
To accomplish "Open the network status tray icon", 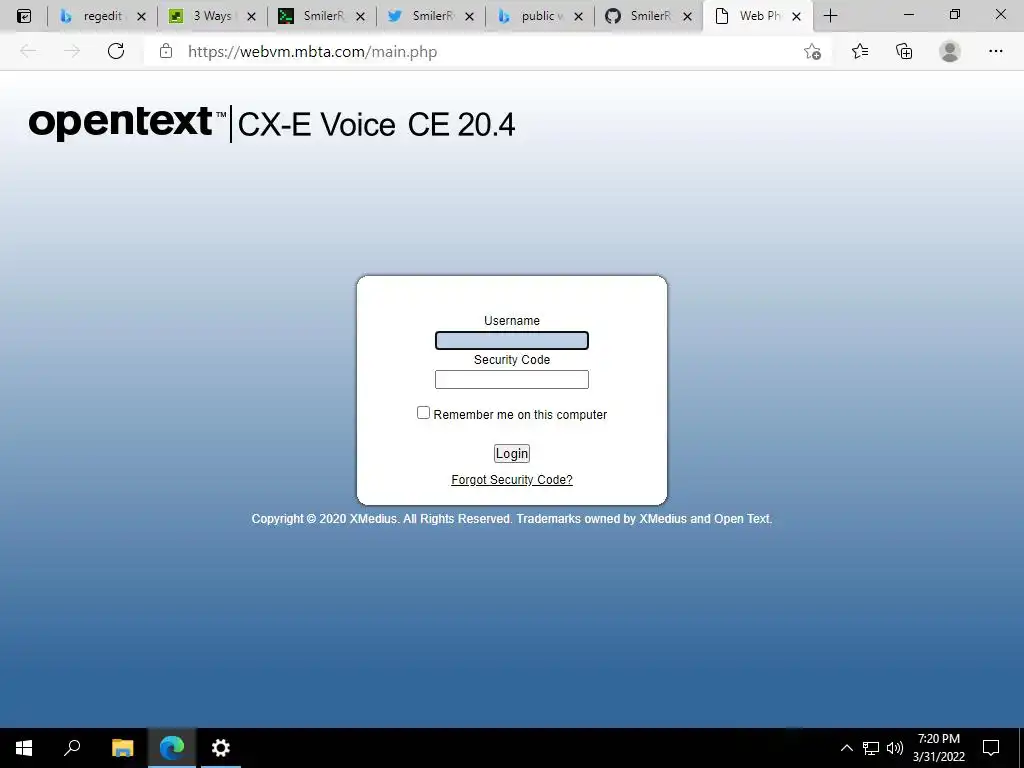I will pos(871,748).
